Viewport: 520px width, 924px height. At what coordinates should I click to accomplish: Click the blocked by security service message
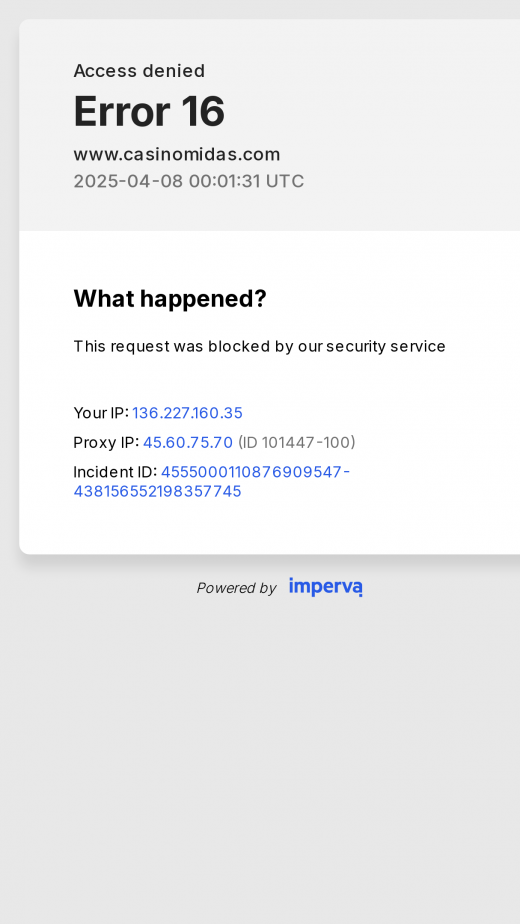point(259,346)
